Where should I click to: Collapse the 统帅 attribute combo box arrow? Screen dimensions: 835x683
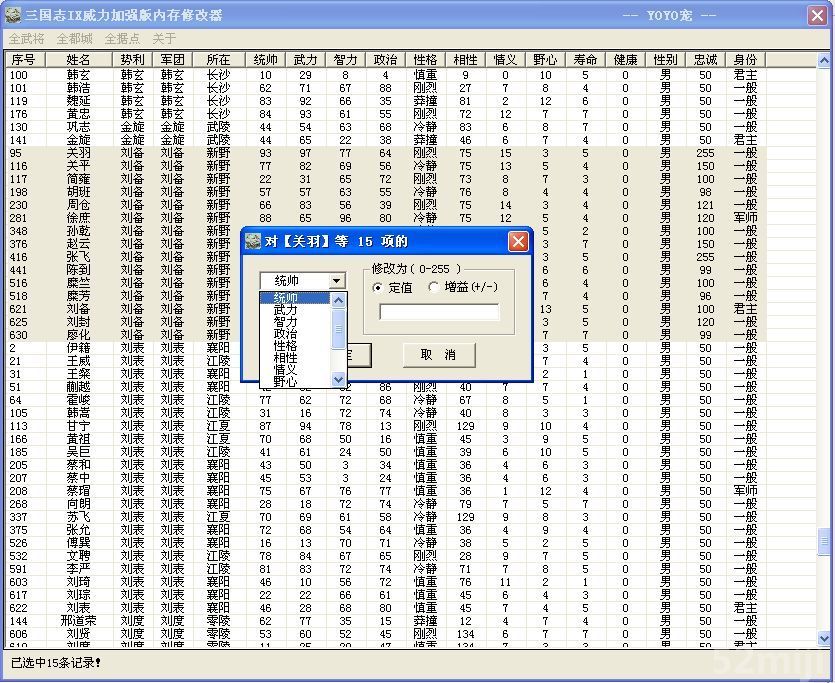tap(337, 281)
